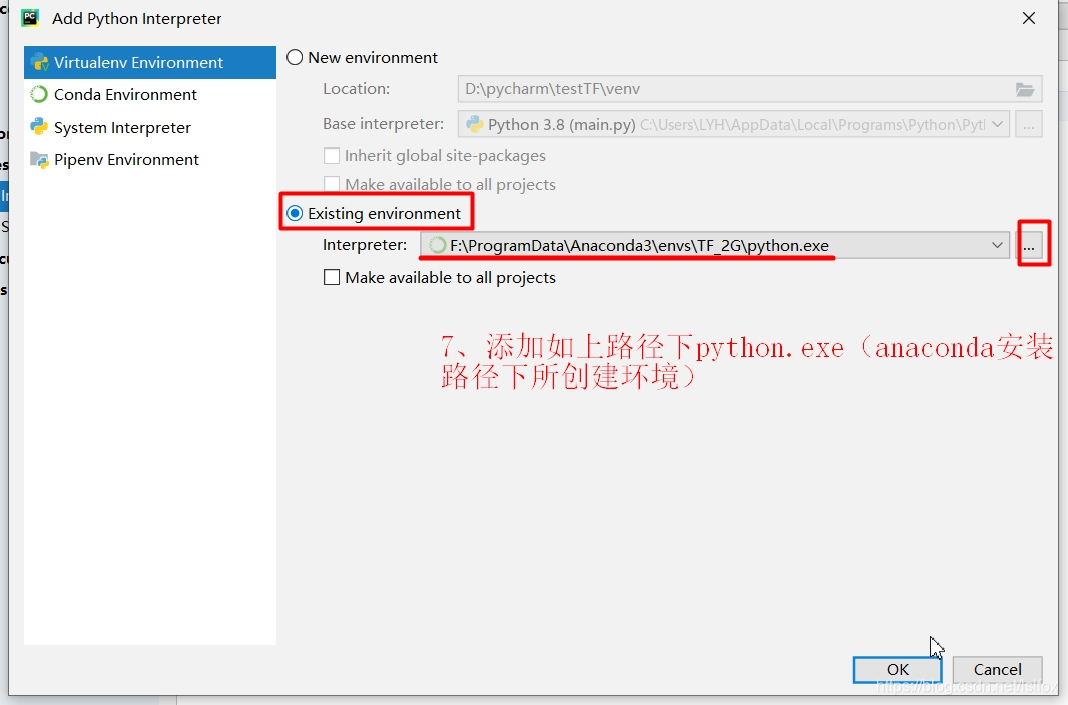Viewport: 1068px width, 705px height.
Task: Click the Cancel button
Action: coord(997,669)
